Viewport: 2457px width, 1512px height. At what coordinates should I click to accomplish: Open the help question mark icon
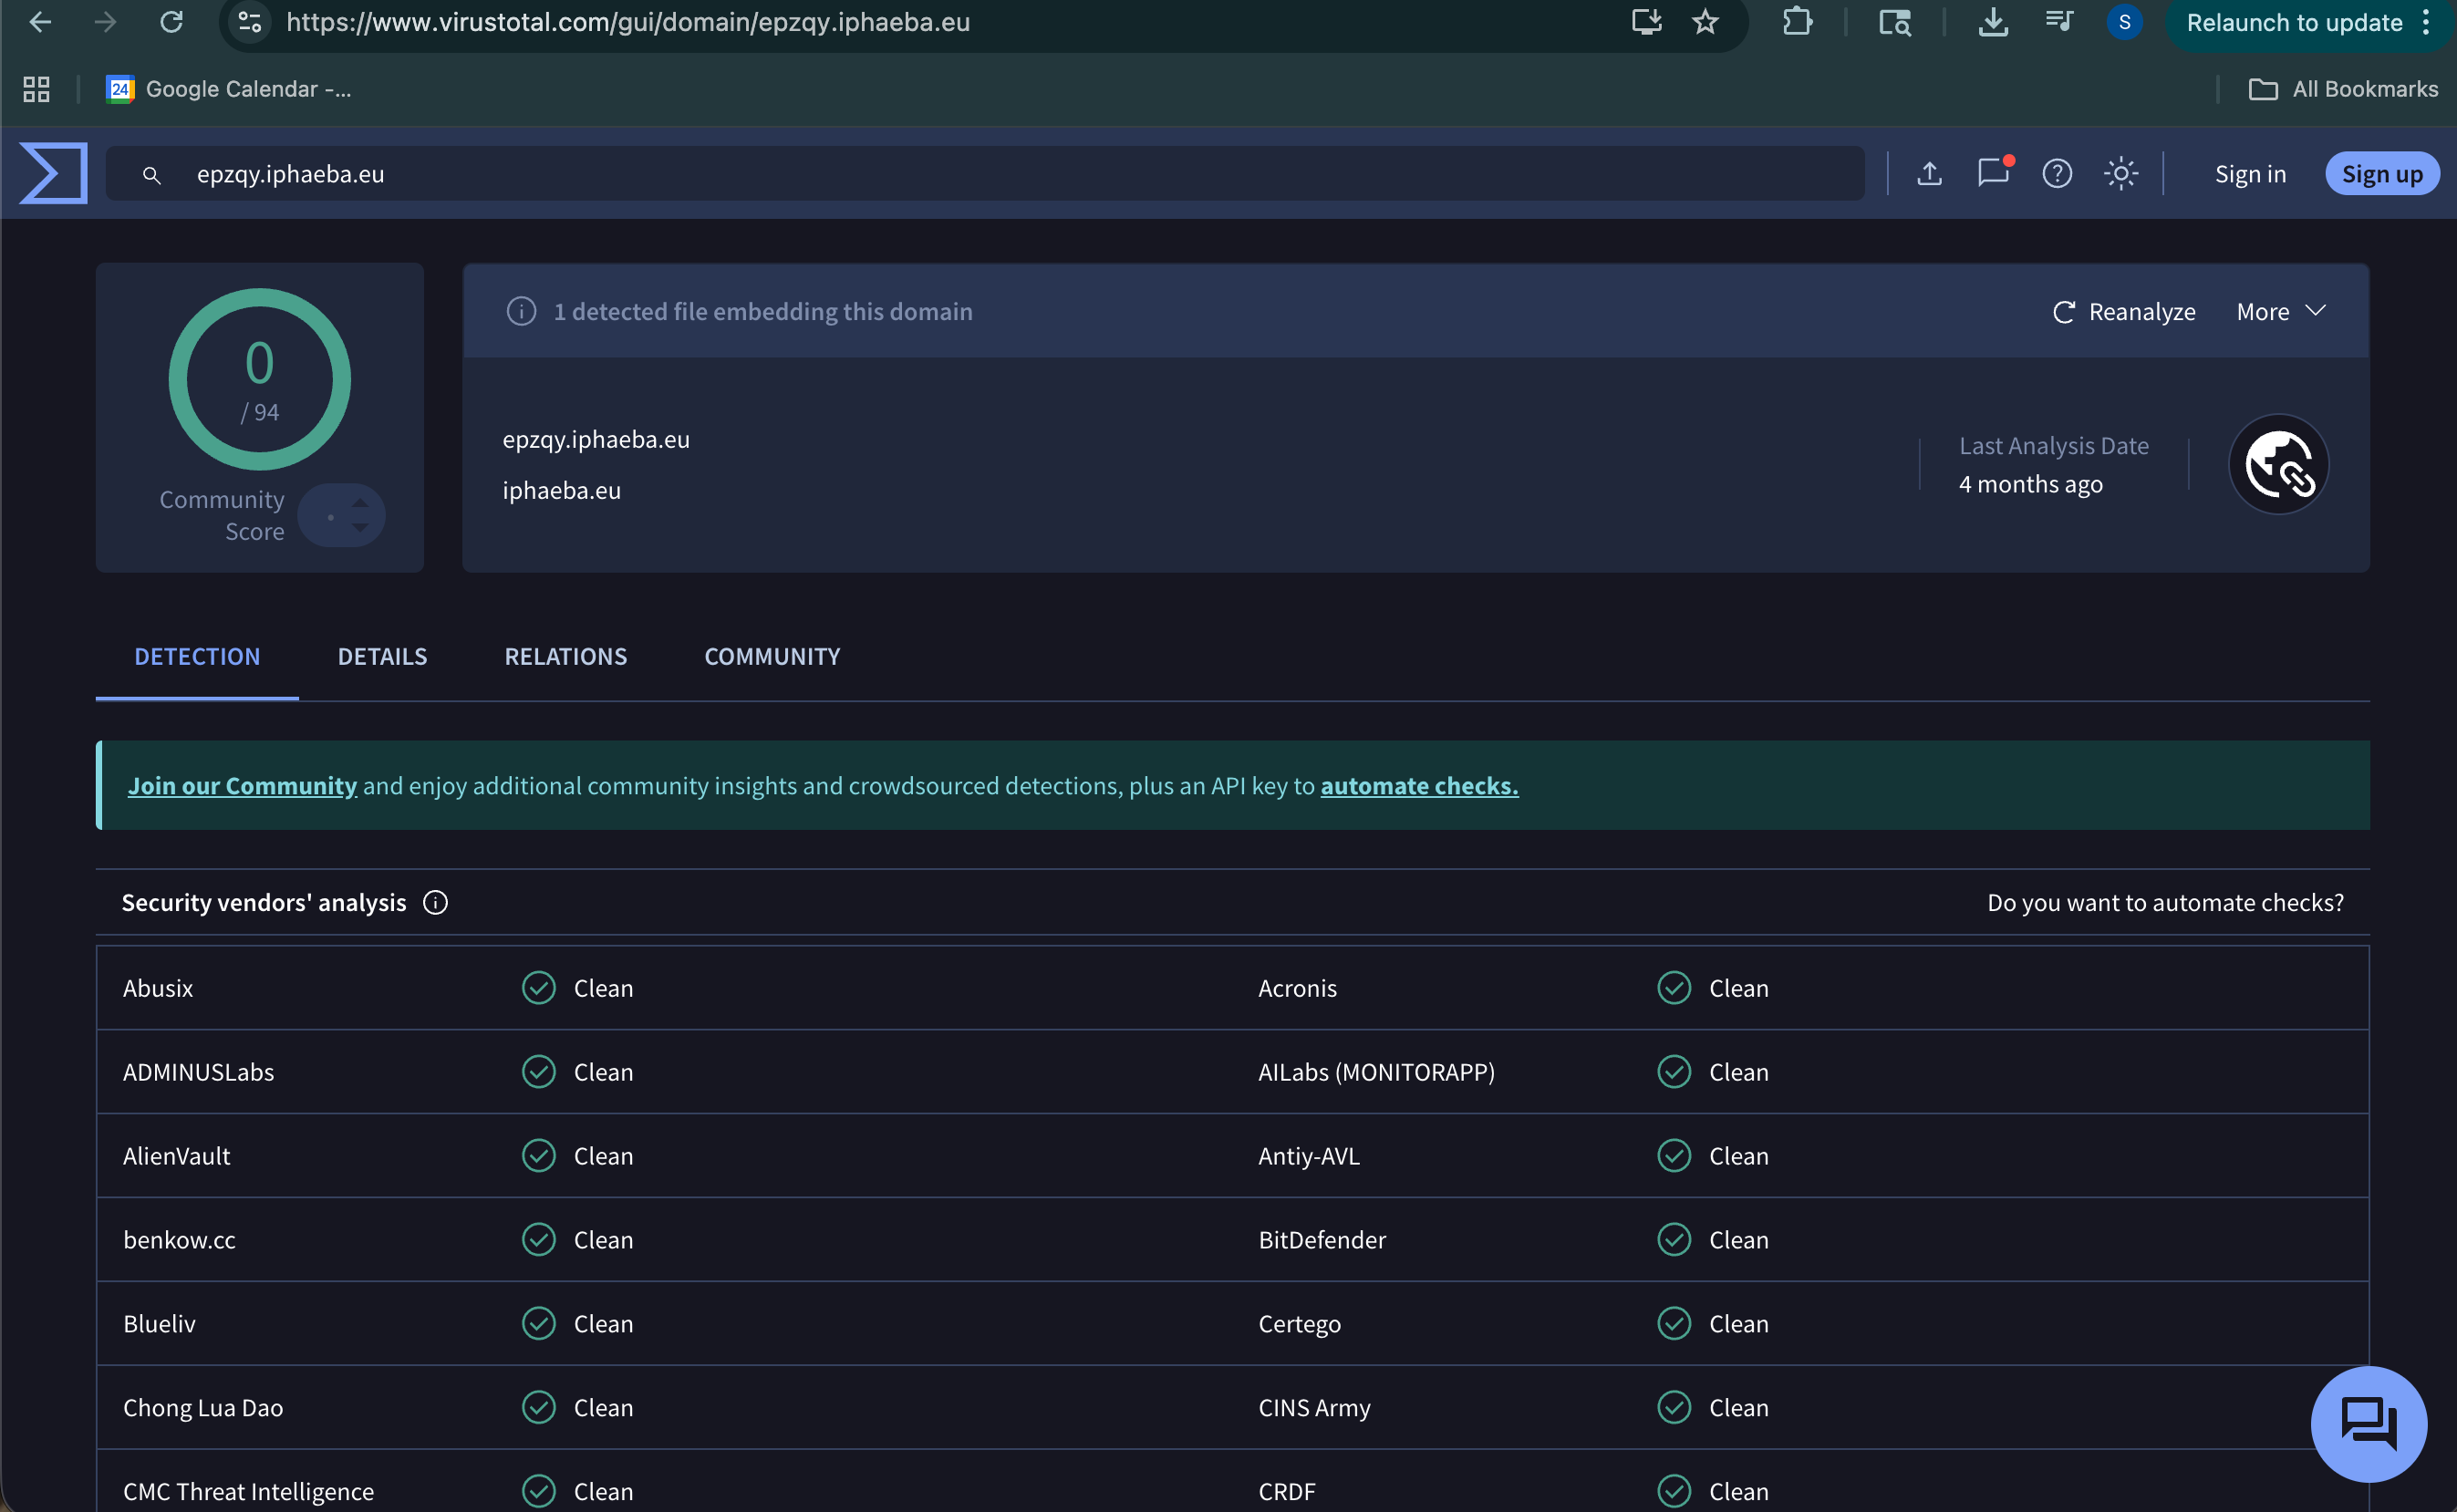point(2056,174)
